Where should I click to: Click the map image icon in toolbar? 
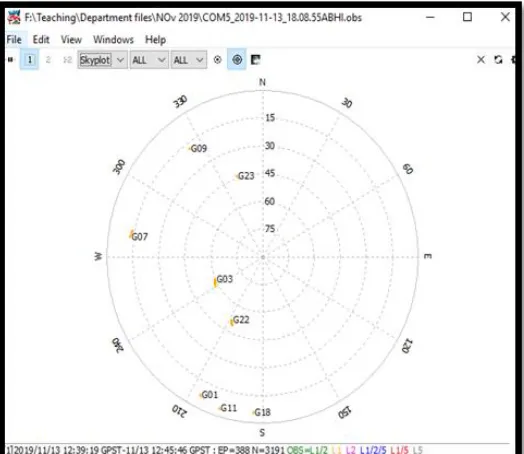coord(256,60)
